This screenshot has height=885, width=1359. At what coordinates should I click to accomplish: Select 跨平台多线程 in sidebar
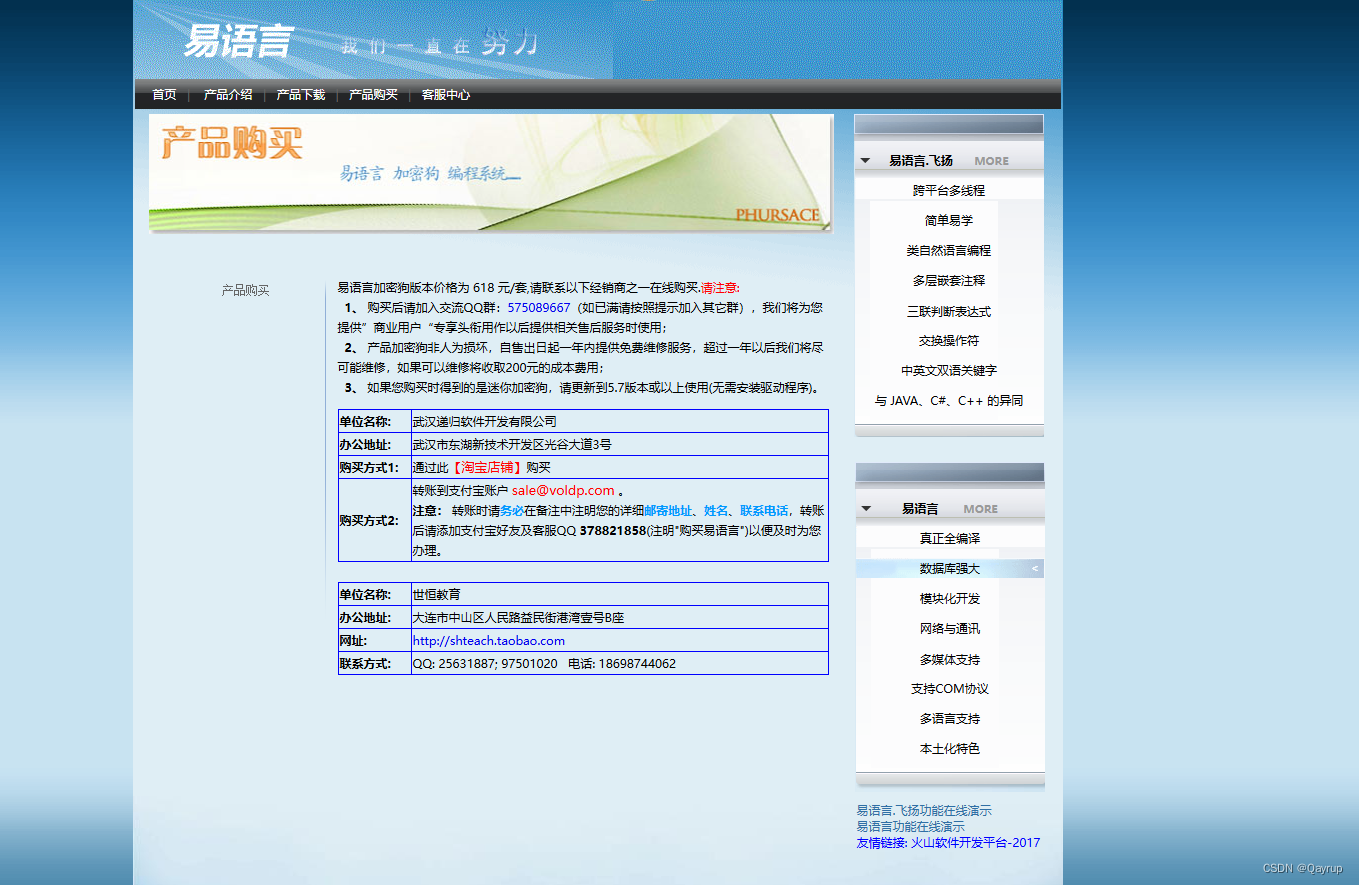[x=949, y=190]
